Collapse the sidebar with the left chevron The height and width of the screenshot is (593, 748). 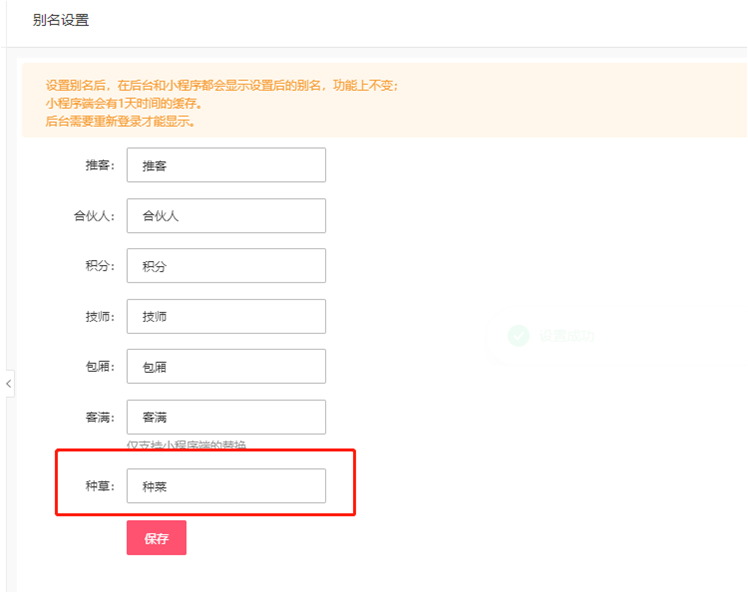pyautogui.click(x=9, y=384)
